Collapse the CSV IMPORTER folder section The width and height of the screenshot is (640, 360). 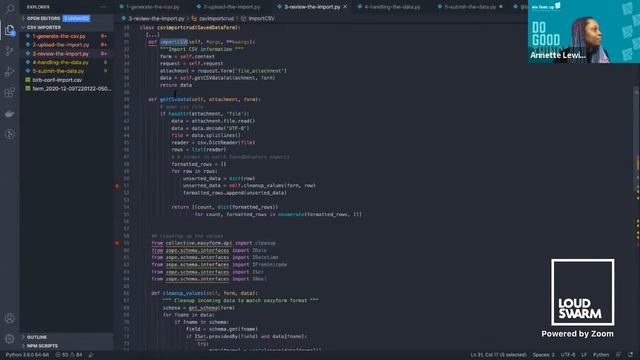67,27
